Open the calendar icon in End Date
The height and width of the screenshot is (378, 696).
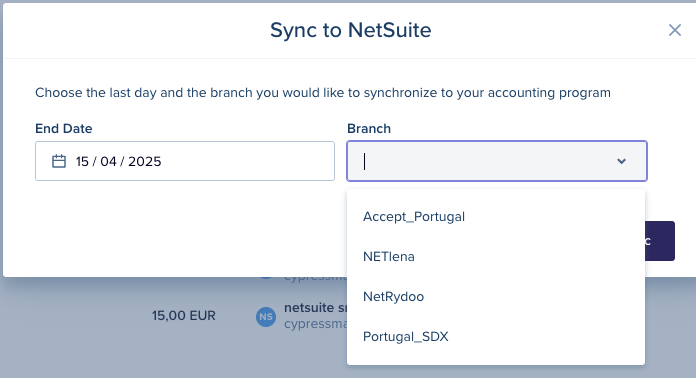tap(59, 161)
